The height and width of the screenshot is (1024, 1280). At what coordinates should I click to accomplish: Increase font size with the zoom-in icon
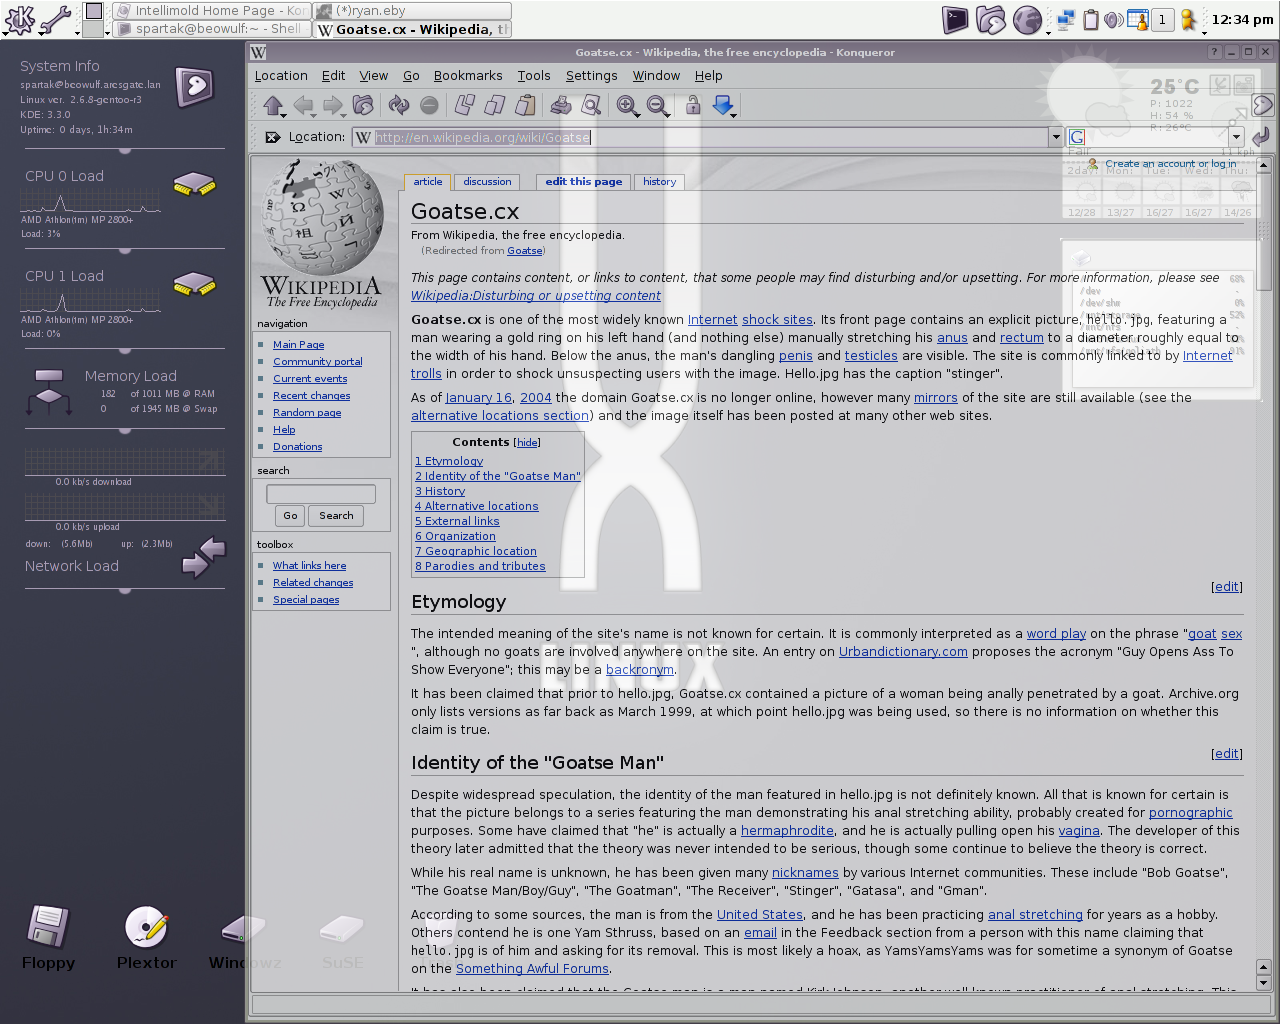click(626, 105)
